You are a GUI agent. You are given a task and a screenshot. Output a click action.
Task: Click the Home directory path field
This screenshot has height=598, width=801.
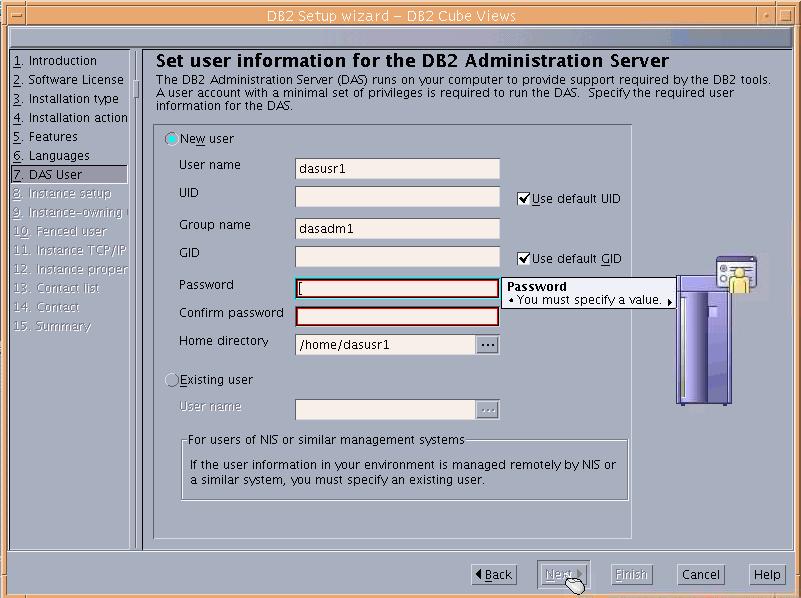point(385,345)
